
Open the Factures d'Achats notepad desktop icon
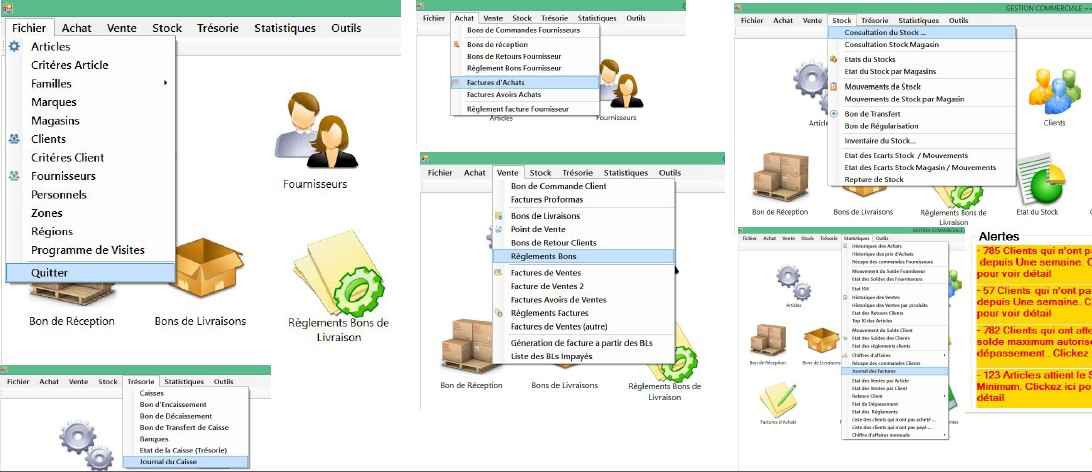coord(776,398)
